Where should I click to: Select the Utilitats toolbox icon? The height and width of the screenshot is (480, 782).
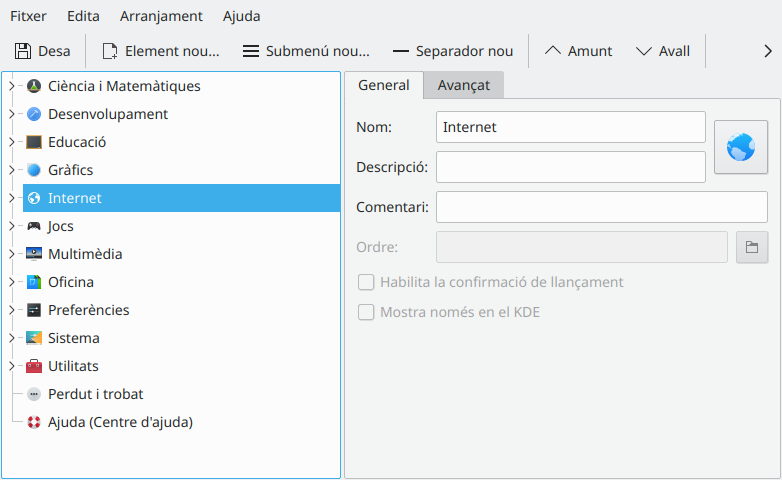point(34,366)
